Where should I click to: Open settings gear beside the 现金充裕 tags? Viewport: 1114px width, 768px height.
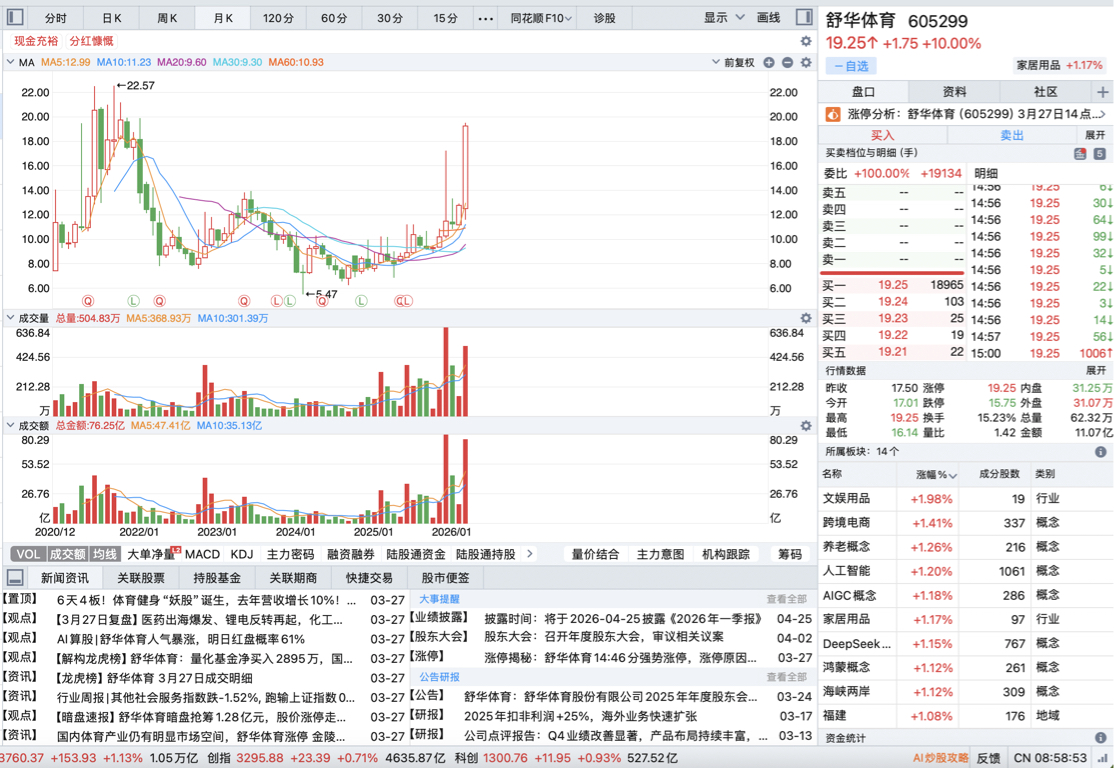(x=806, y=41)
